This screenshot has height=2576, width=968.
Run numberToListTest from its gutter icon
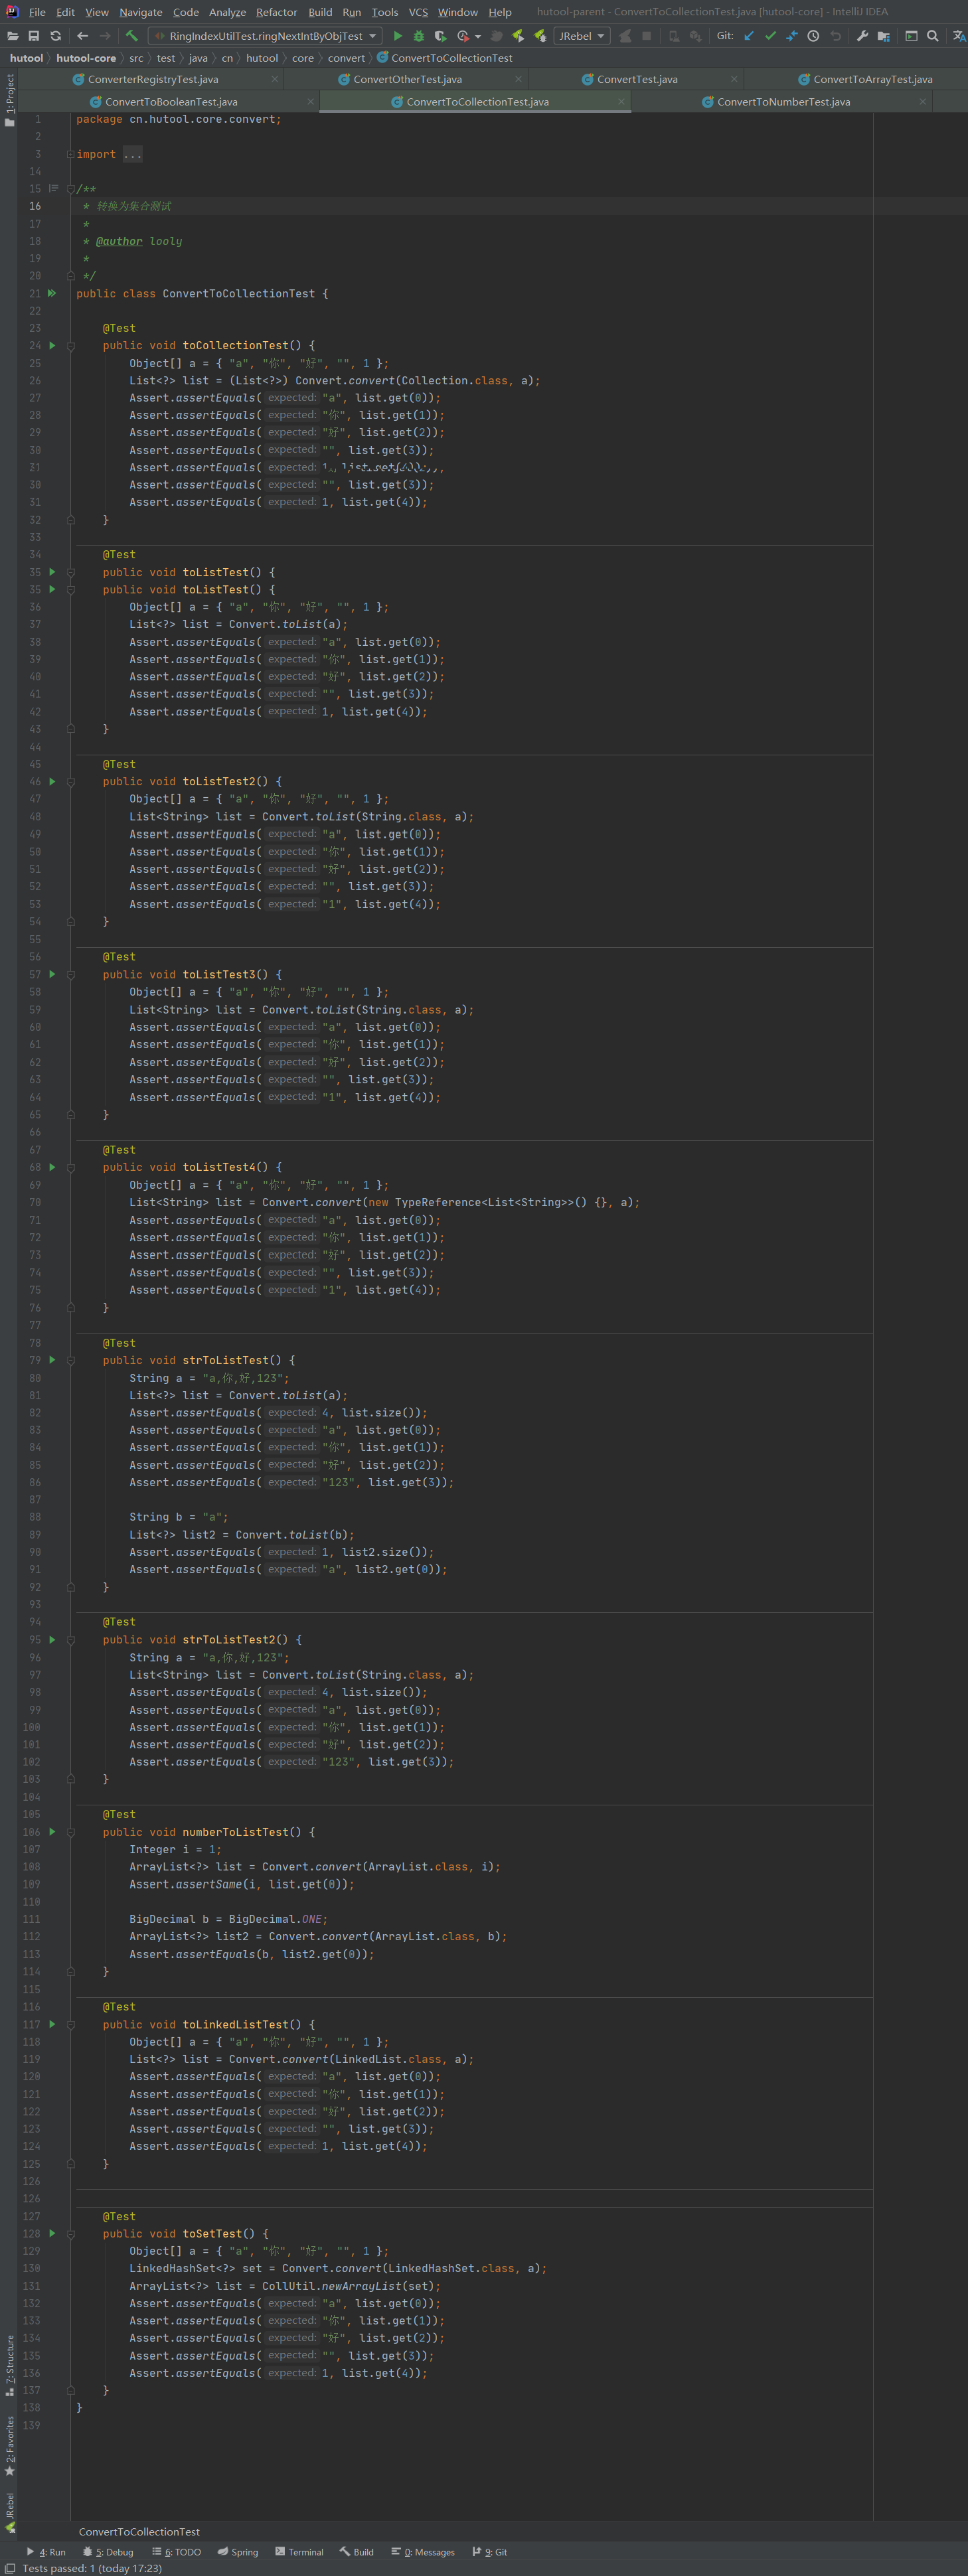[52, 1832]
